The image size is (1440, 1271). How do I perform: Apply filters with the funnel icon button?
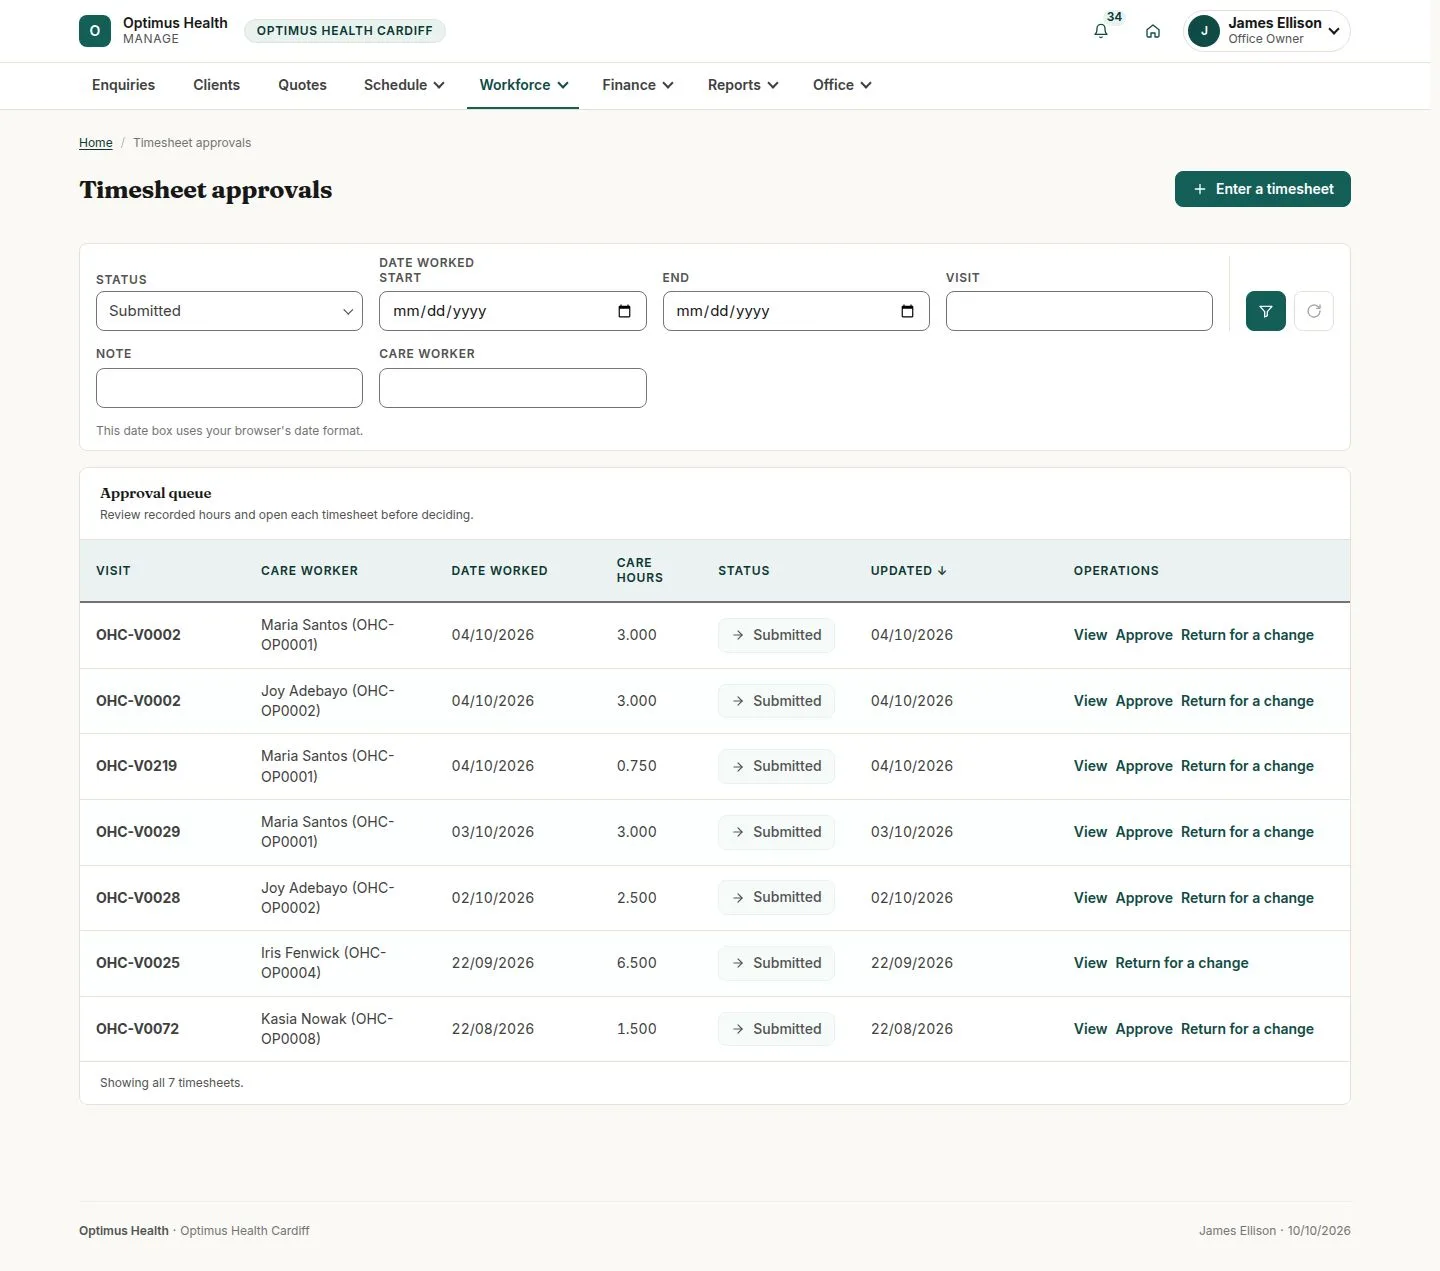click(1266, 311)
